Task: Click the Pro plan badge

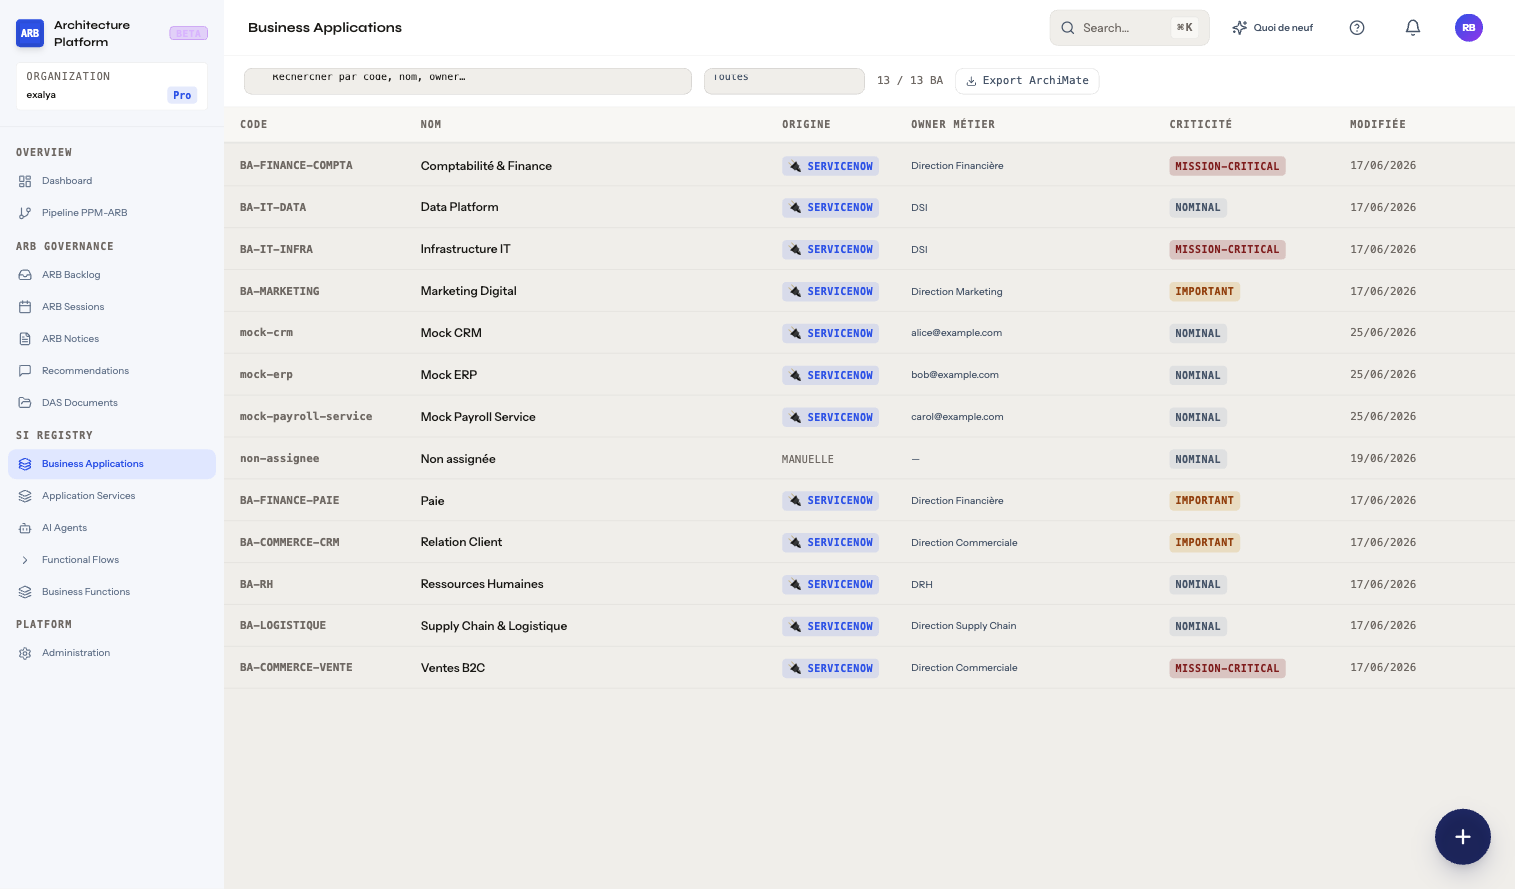Action: click(x=182, y=96)
